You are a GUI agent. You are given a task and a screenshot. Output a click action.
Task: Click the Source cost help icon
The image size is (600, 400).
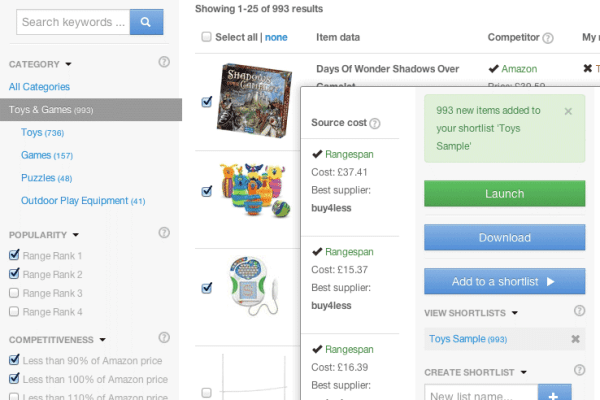(375, 123)
